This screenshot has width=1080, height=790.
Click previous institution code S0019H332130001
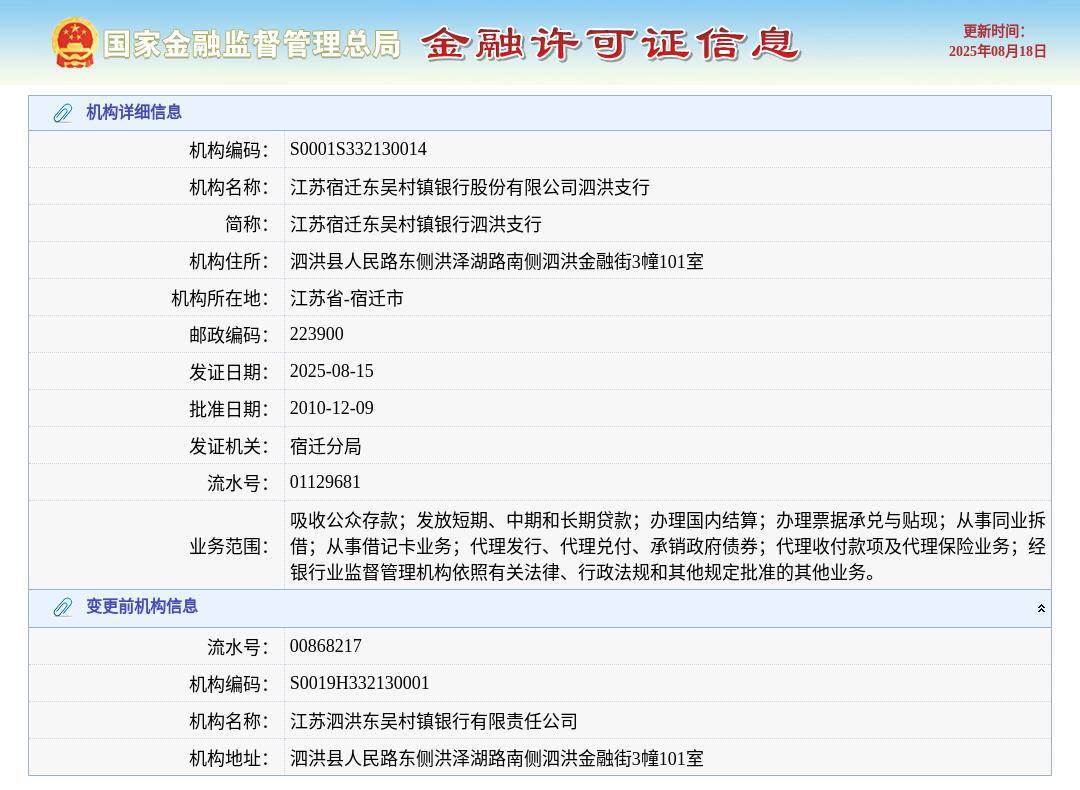click(x=360, y=683)
